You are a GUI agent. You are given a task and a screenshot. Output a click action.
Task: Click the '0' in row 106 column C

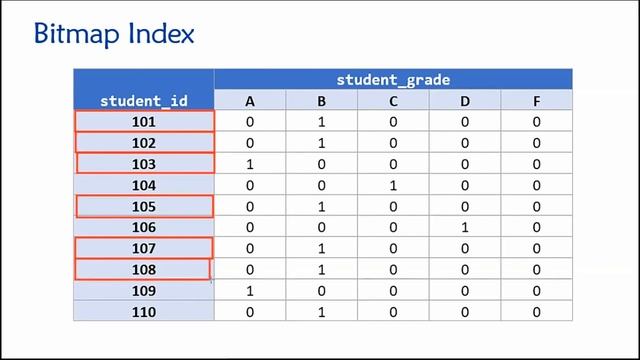(x=393, y=227)
